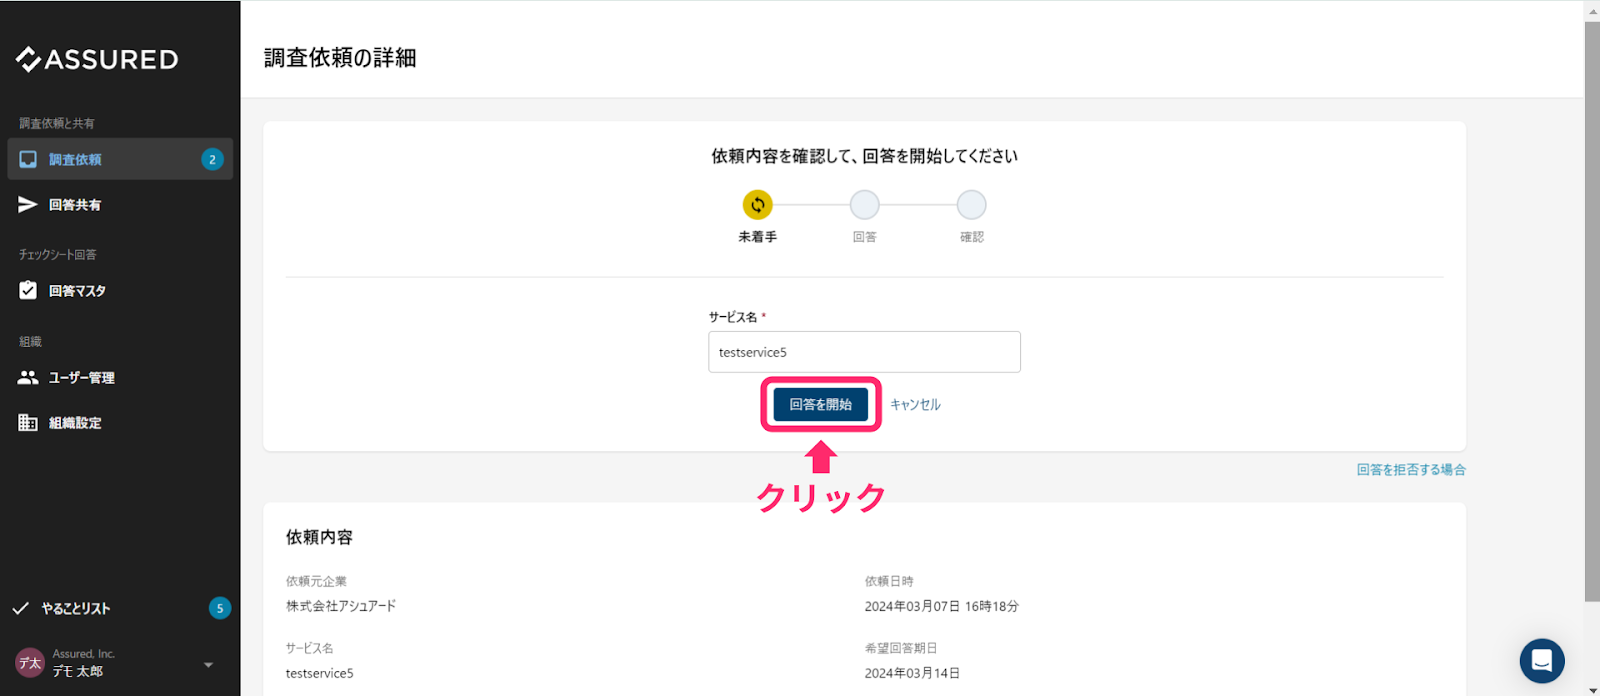Click the 回答共有 send icon
The height and width of the screenshot is (696, 1600).
(x=28, y=204)
